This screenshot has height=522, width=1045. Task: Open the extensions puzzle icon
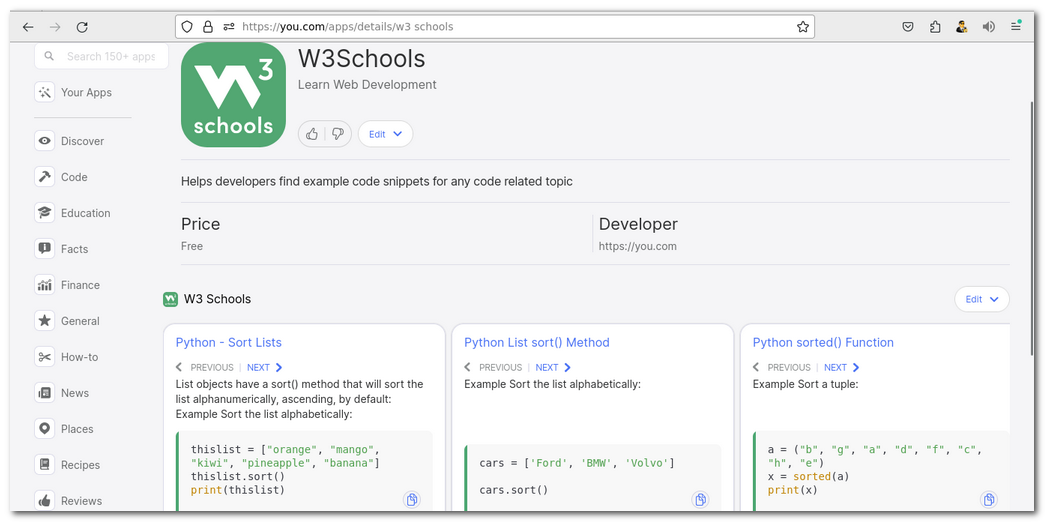coord(935,27)
